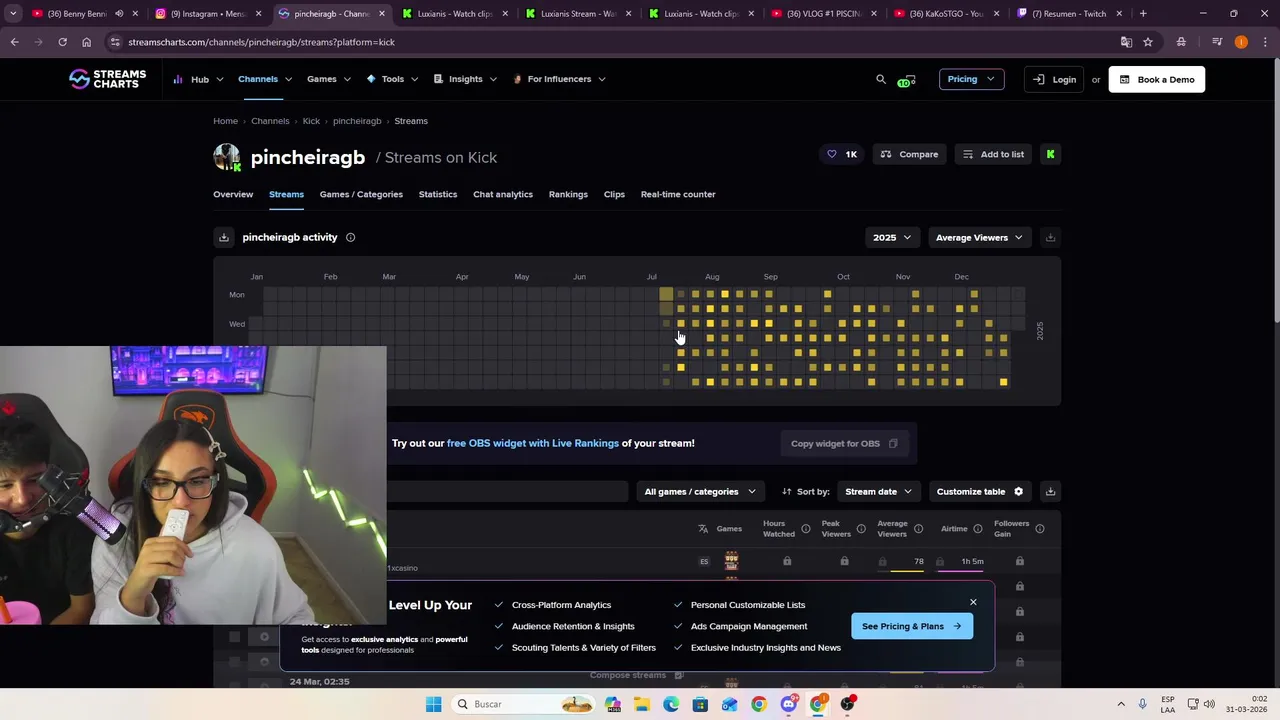Click the language column icon in table header

coord(703,528)
